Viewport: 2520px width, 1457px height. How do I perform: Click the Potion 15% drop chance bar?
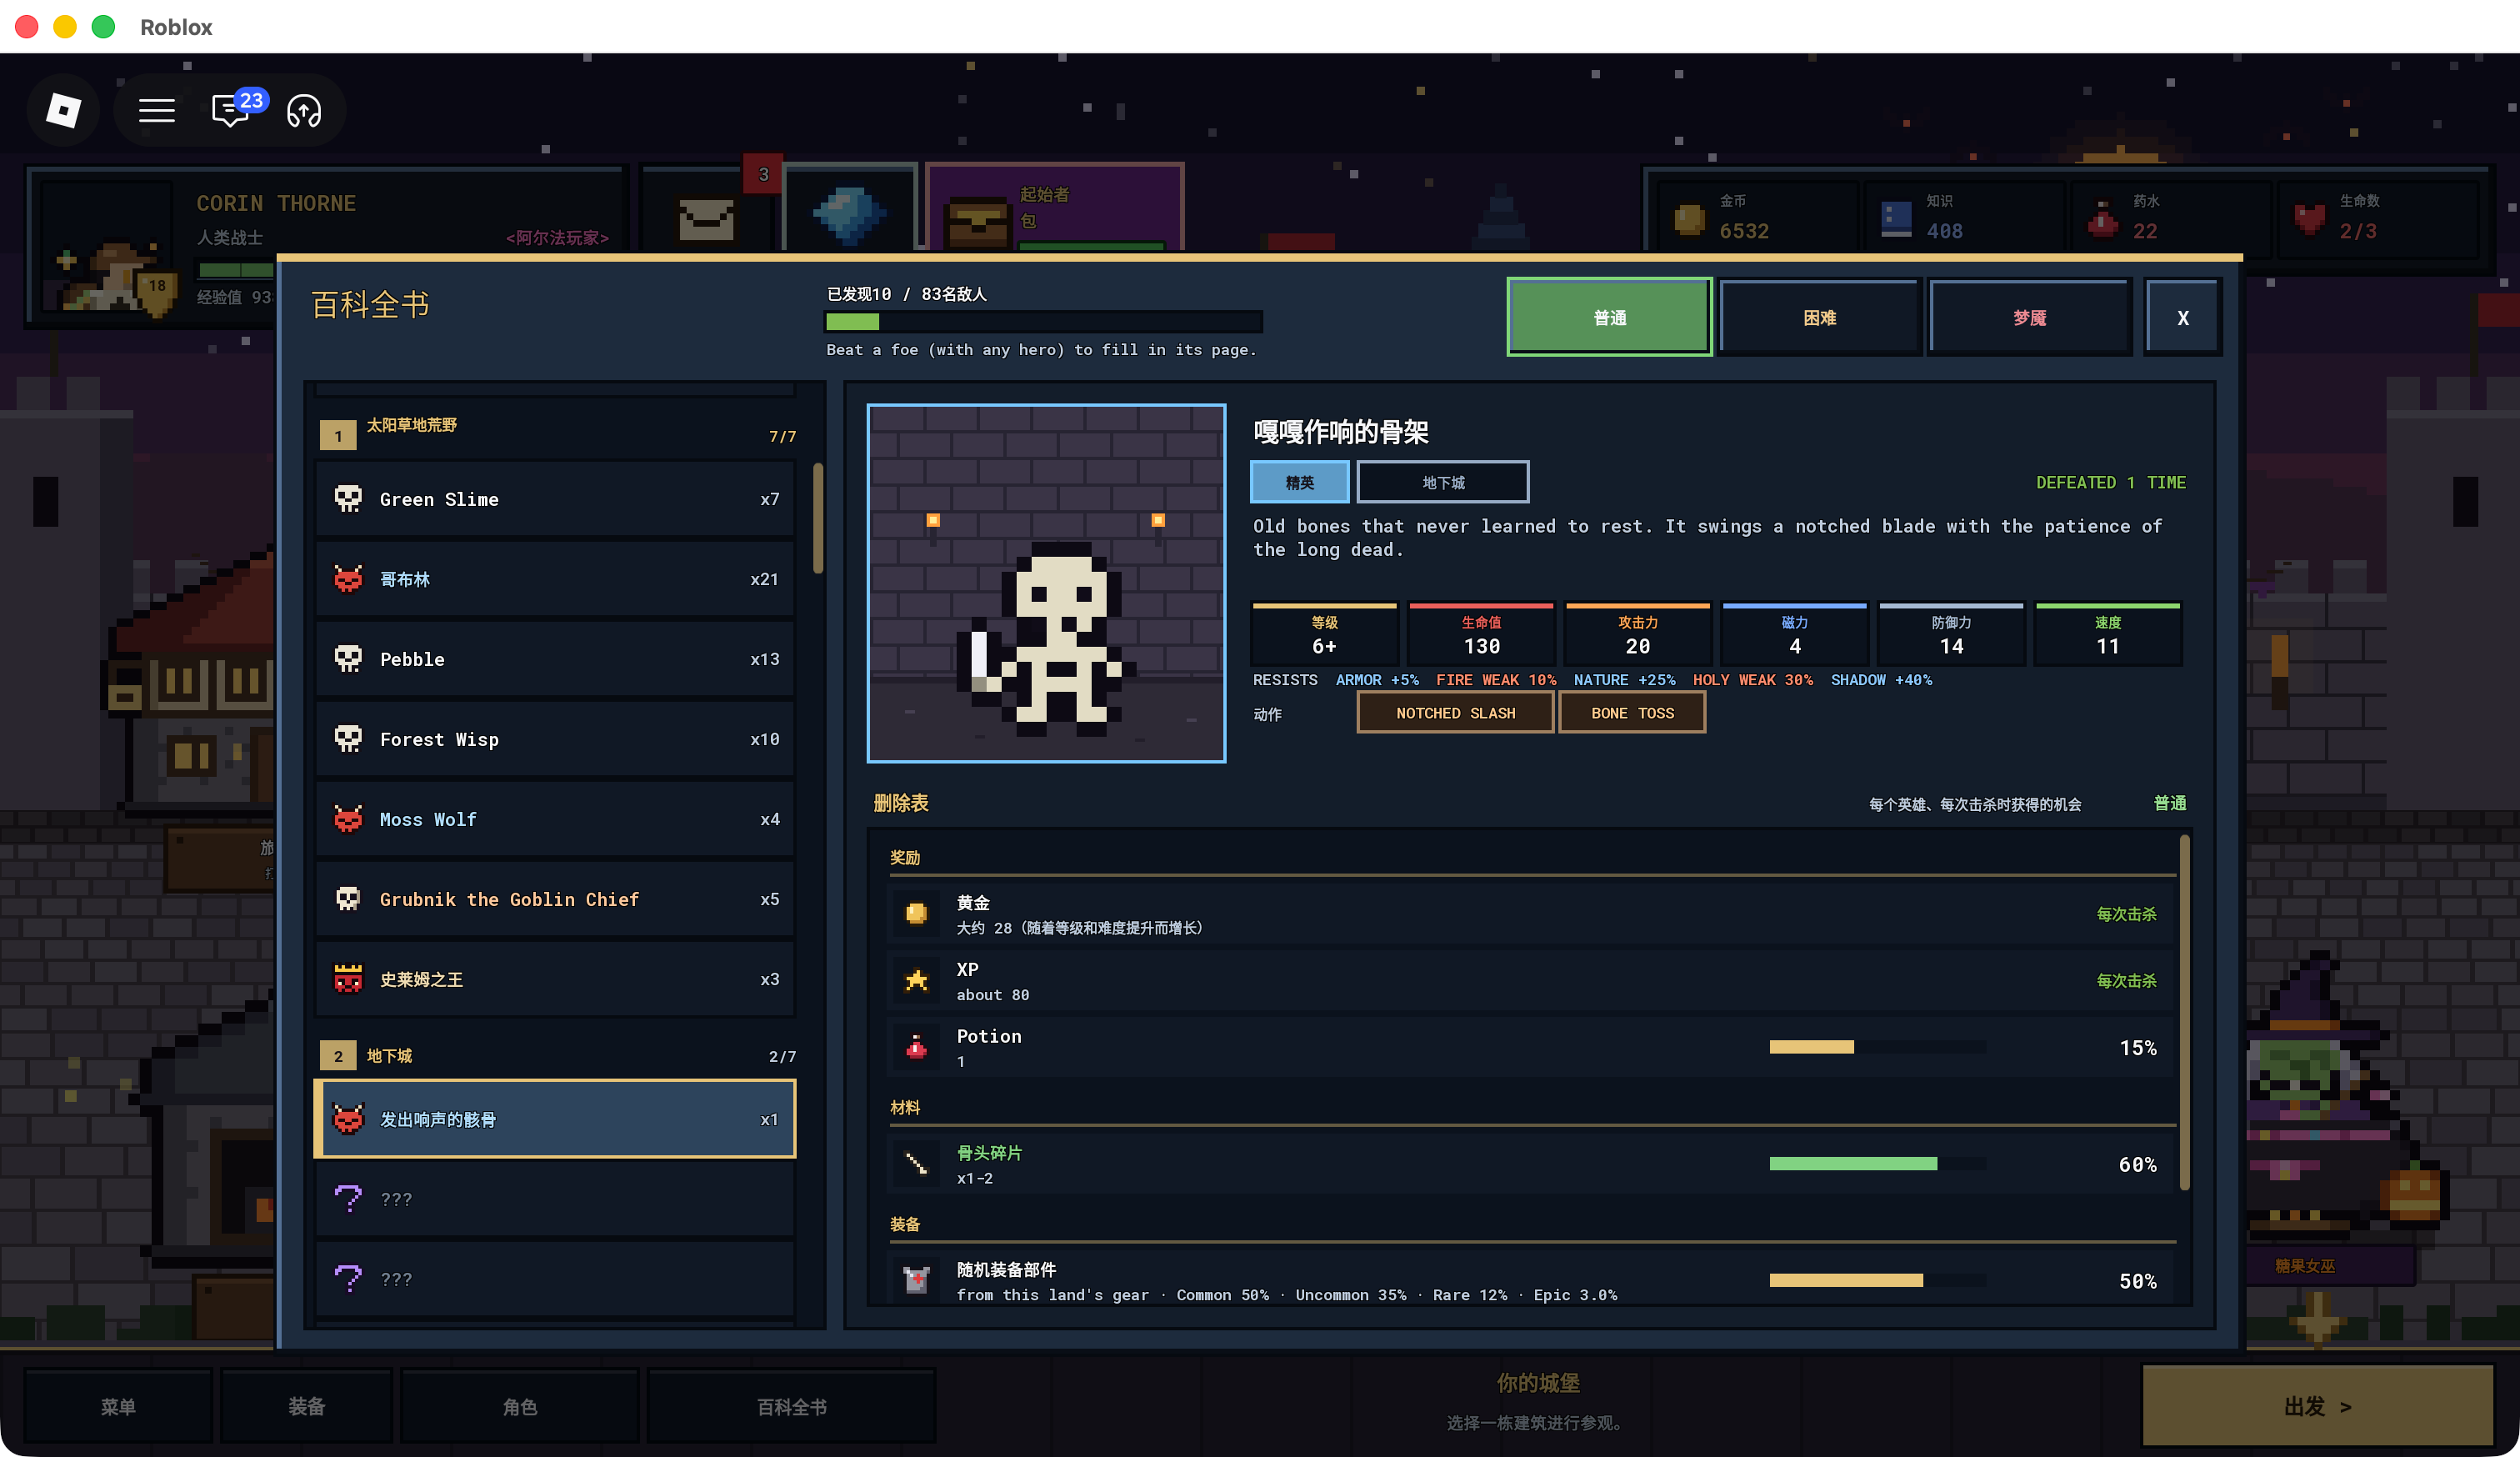click(x=1877, y=1047)
